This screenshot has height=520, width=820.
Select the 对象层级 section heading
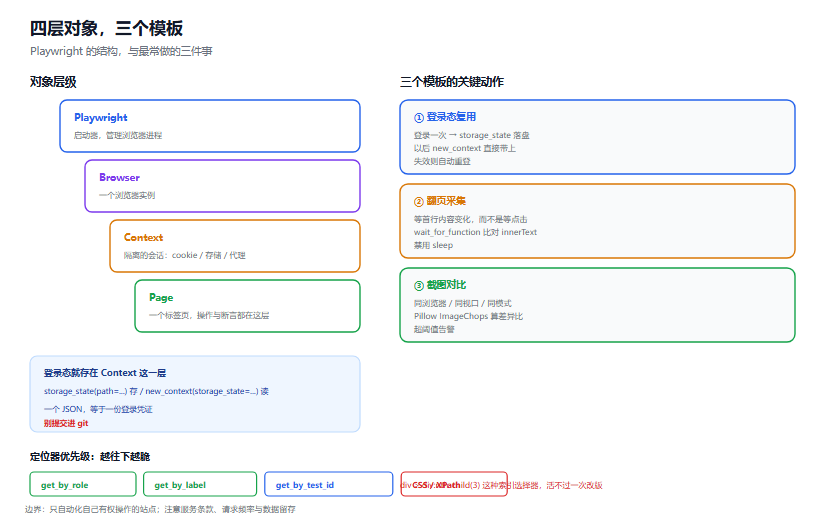[x=53, y=82]
